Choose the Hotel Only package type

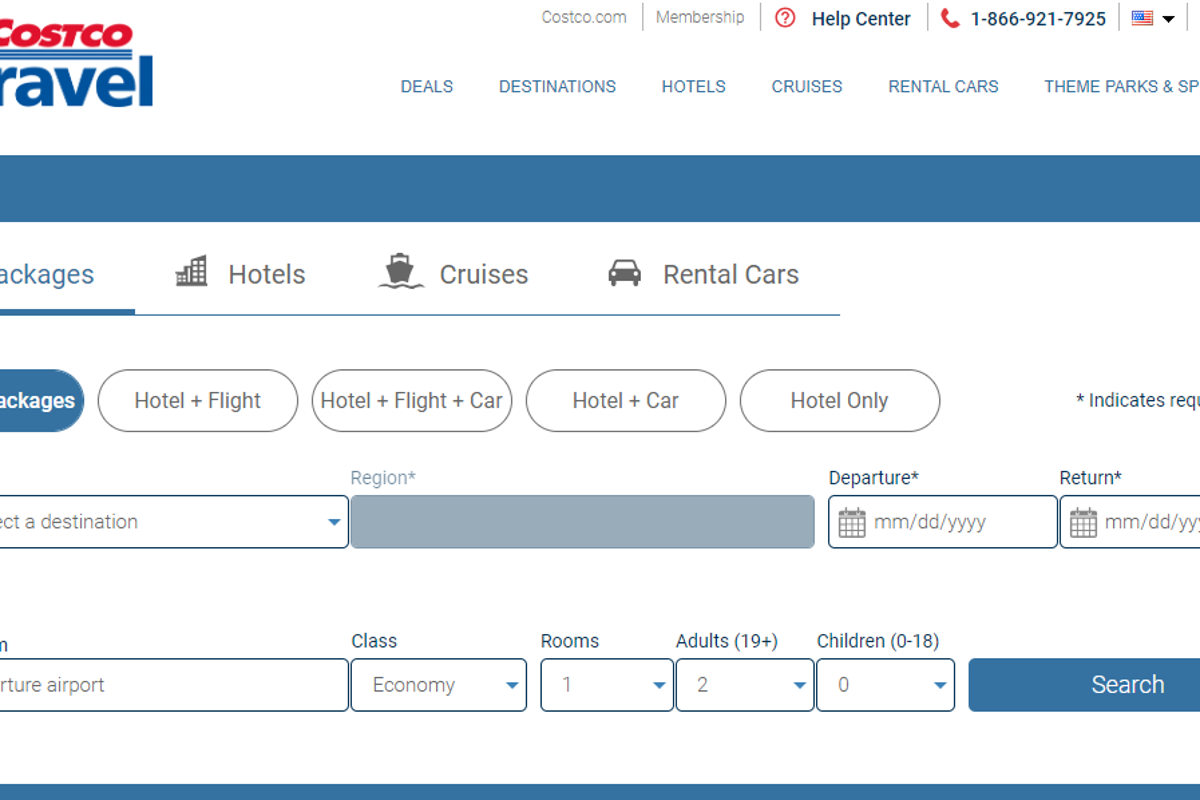tap(839, 401)
